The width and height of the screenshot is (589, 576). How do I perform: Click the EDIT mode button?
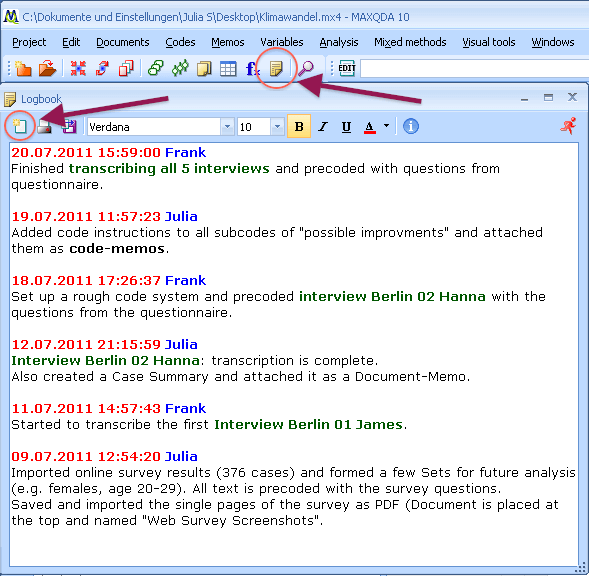coord(347,68)
